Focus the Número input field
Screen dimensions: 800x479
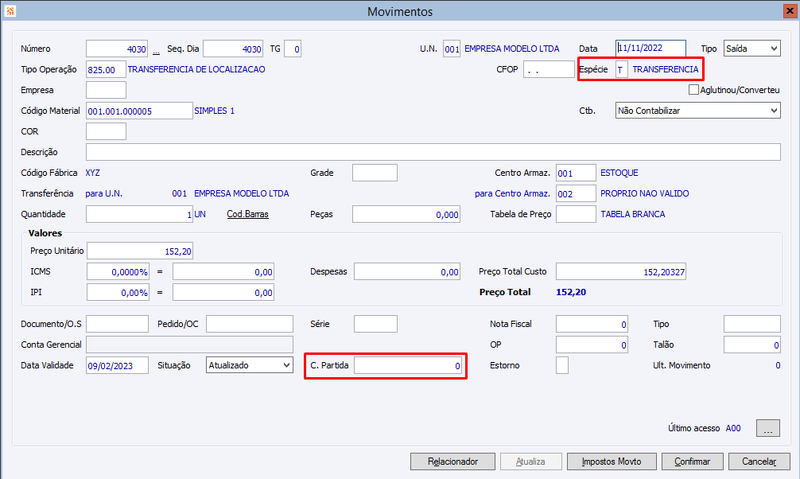pyautogui.click(x=117, y=49)
